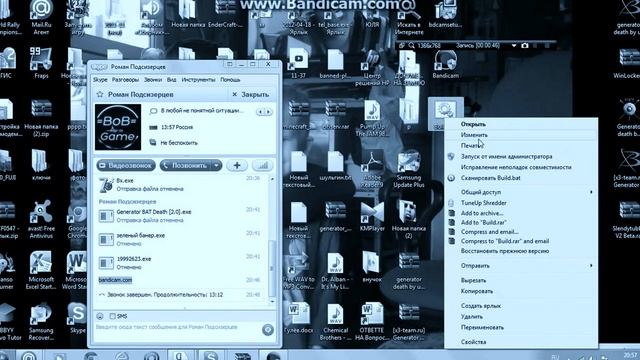Open the avast! Free Antivirus shortcut
Screen dimensions: 640x360
(x=41, y=219)
